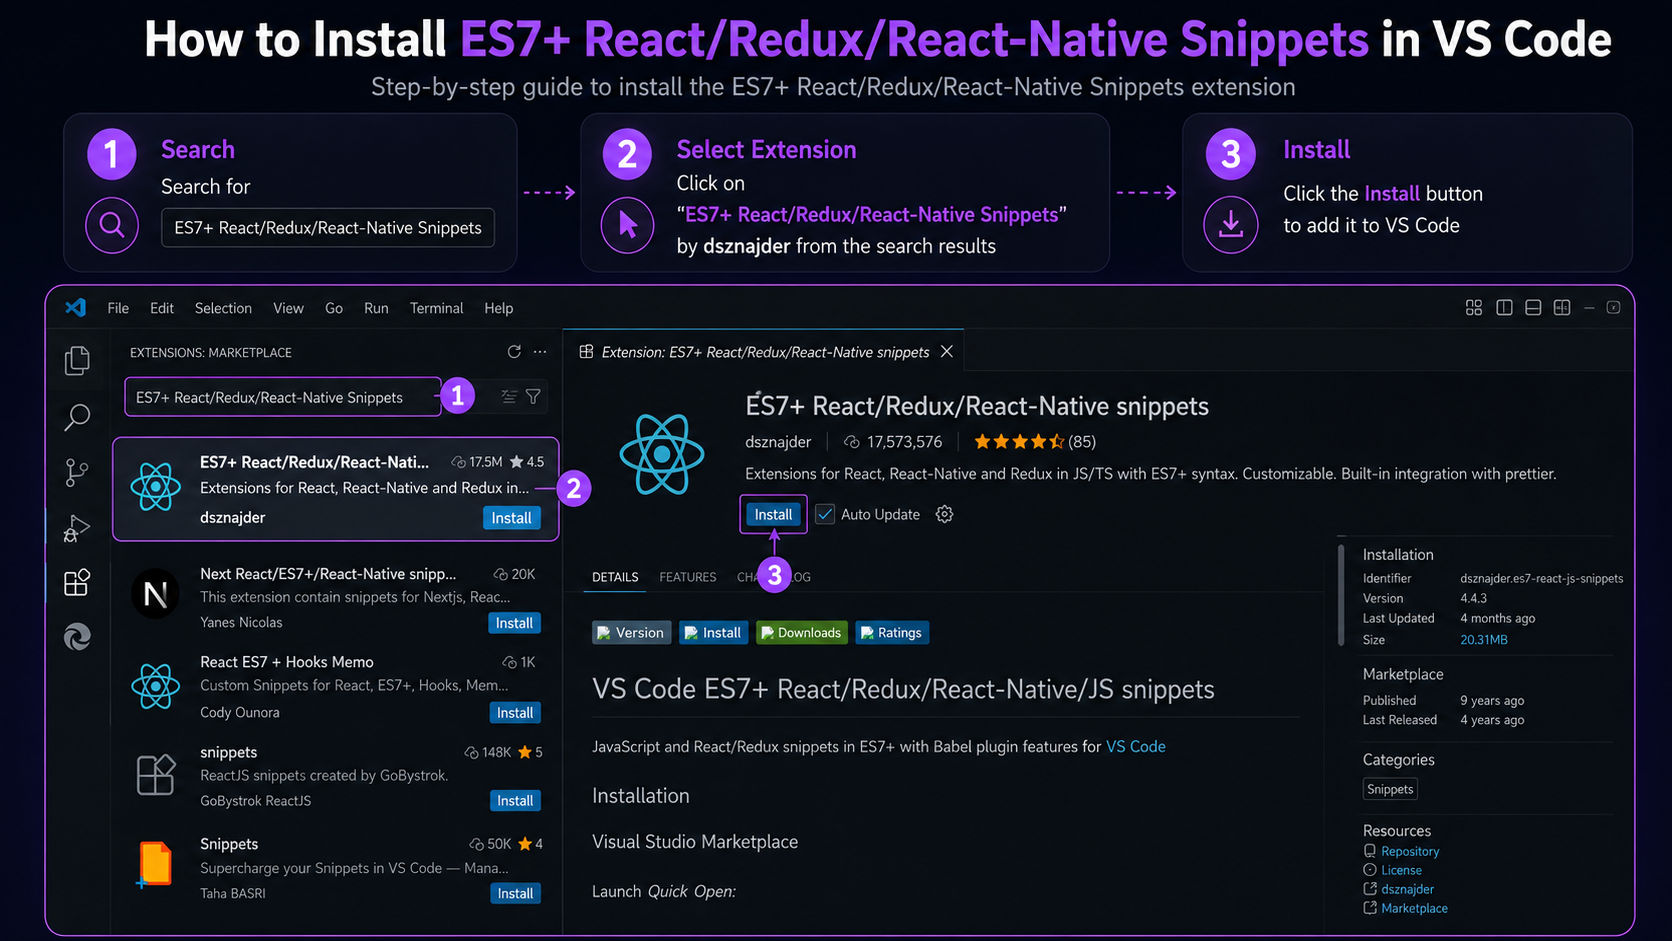Open extension settings gear next to Auto Update

point(944,514)
